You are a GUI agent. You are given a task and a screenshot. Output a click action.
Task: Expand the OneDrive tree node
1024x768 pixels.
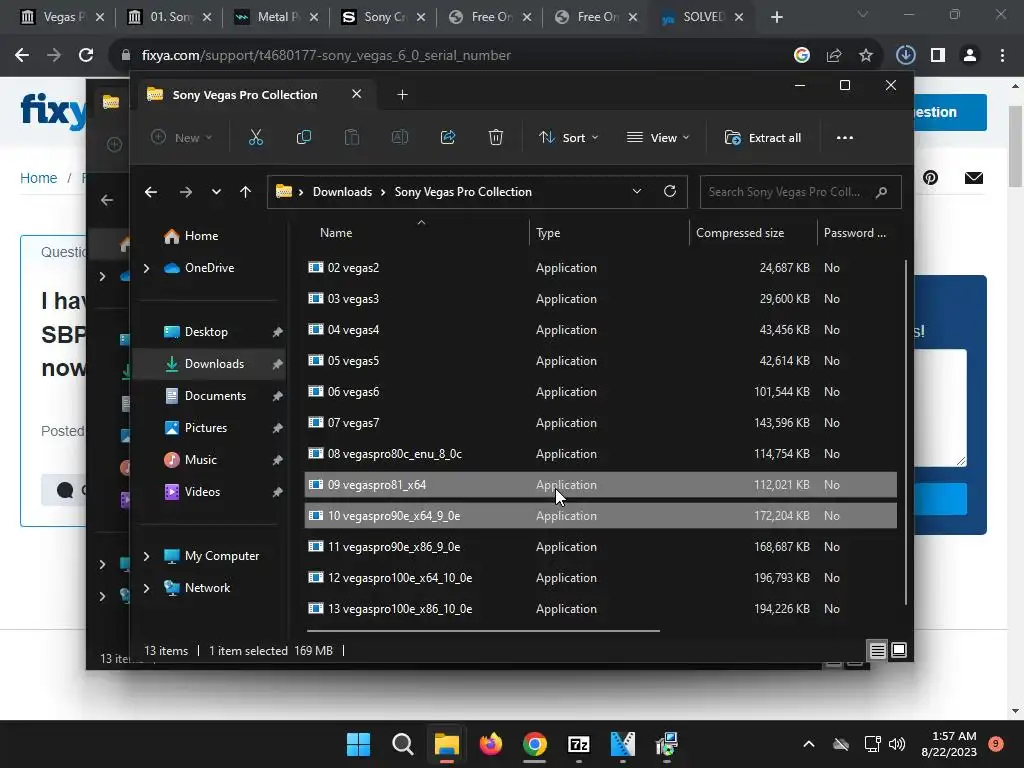(147, 268)
